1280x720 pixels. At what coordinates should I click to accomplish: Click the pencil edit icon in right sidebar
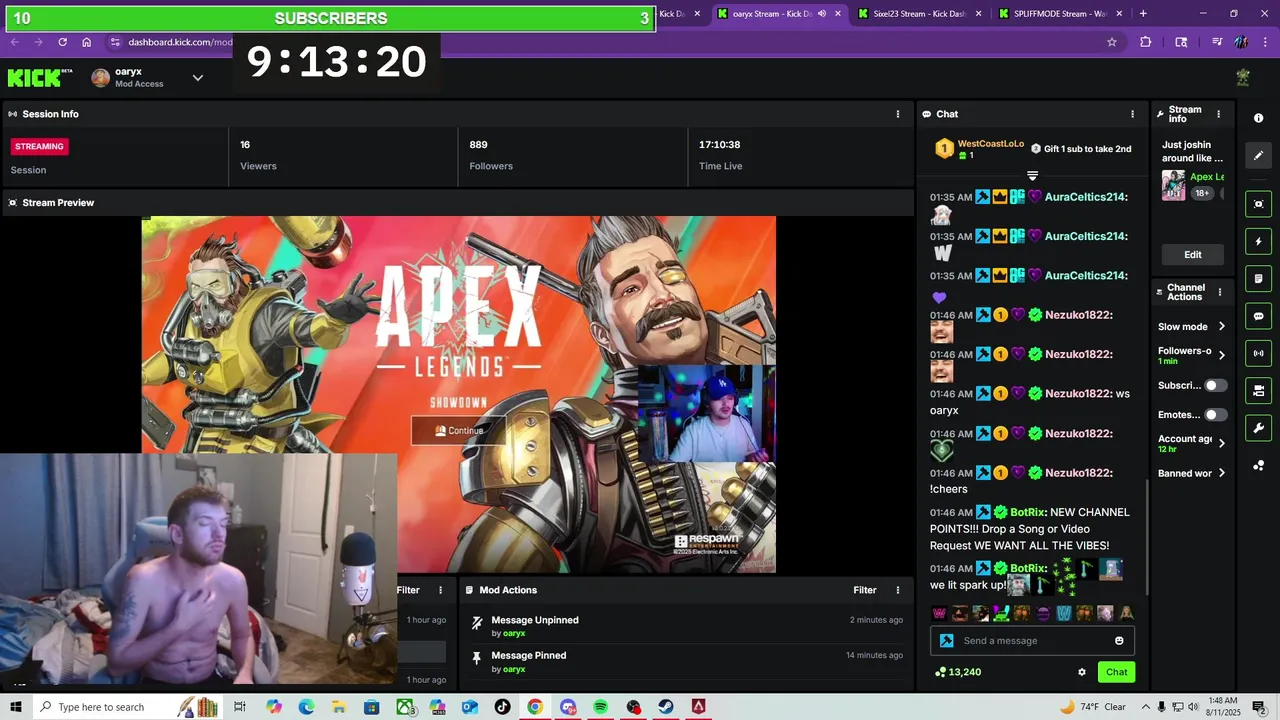pos(1258,156)
